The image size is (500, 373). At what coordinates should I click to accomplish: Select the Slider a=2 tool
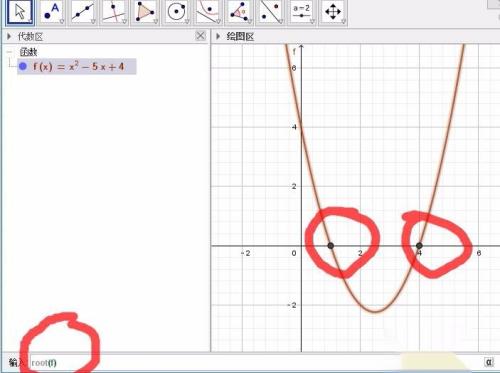[301, 12]
